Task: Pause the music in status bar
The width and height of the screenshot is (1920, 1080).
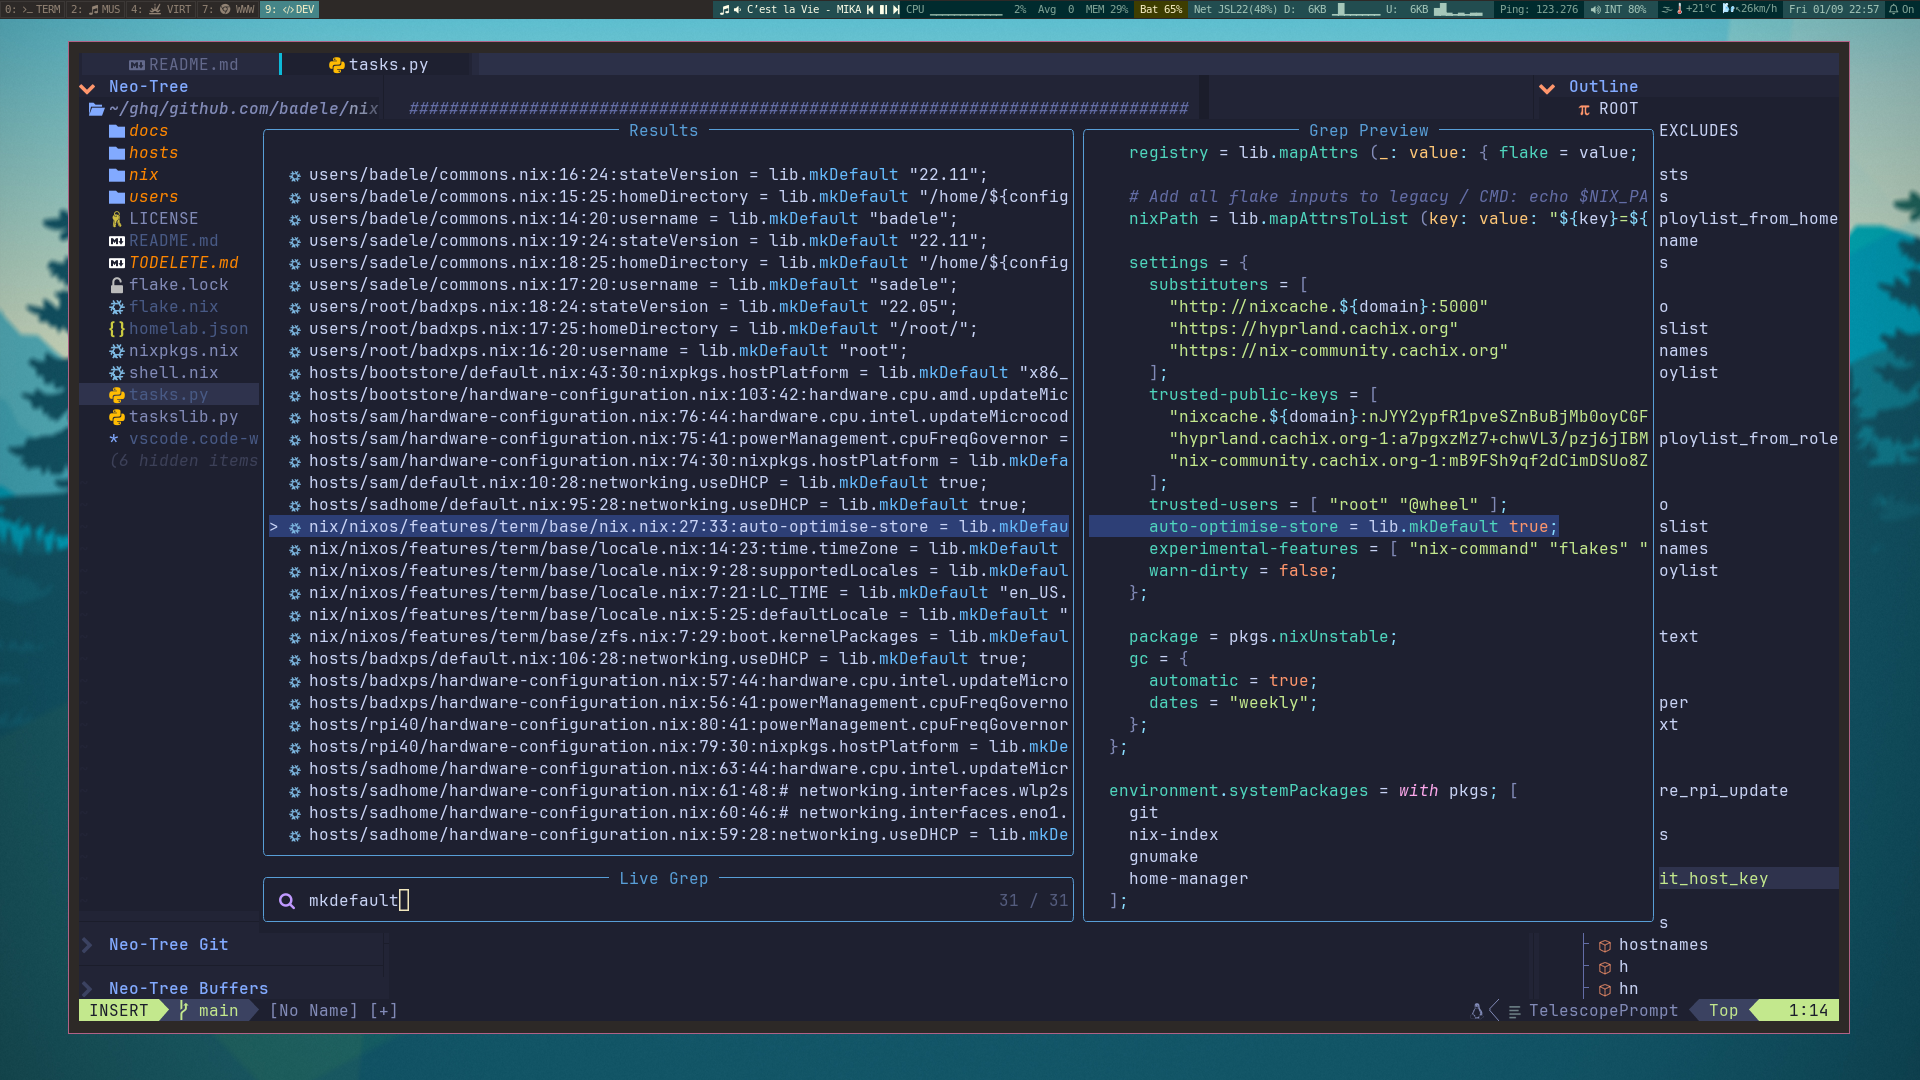Action: click(883, 9)
